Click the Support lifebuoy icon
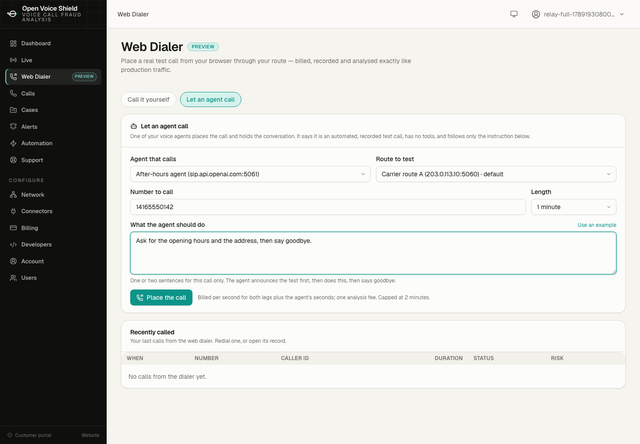The width and height of the screenshot is (640, 444). [x=13, y=160]
